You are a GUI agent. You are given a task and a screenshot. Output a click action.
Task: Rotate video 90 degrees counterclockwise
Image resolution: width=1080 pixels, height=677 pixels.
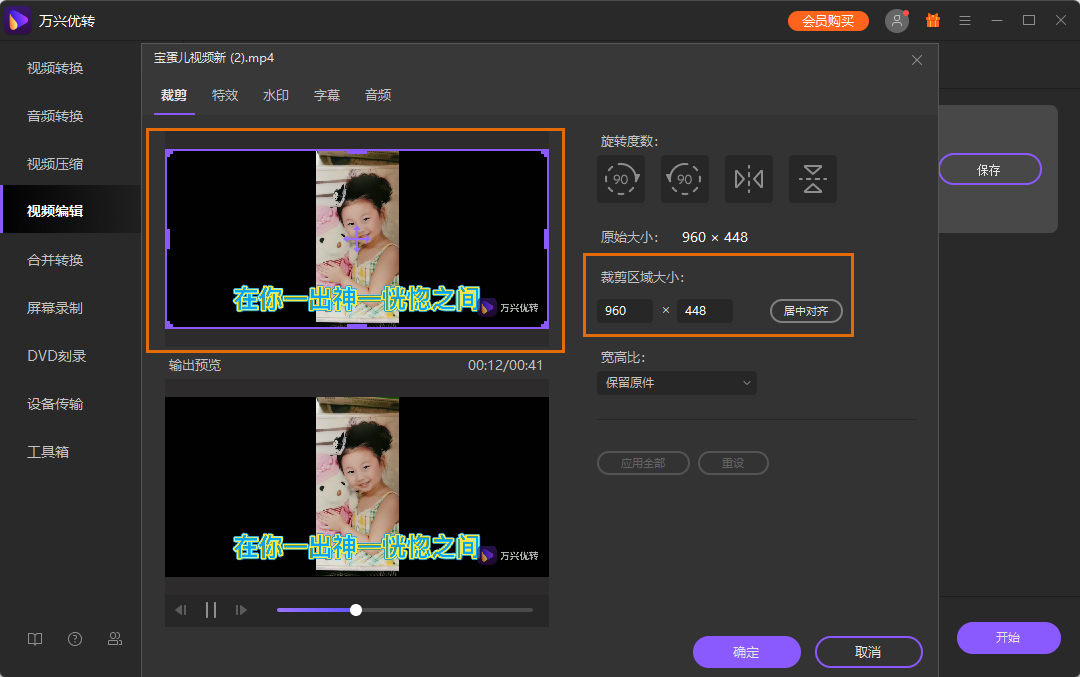click(685, 179)
